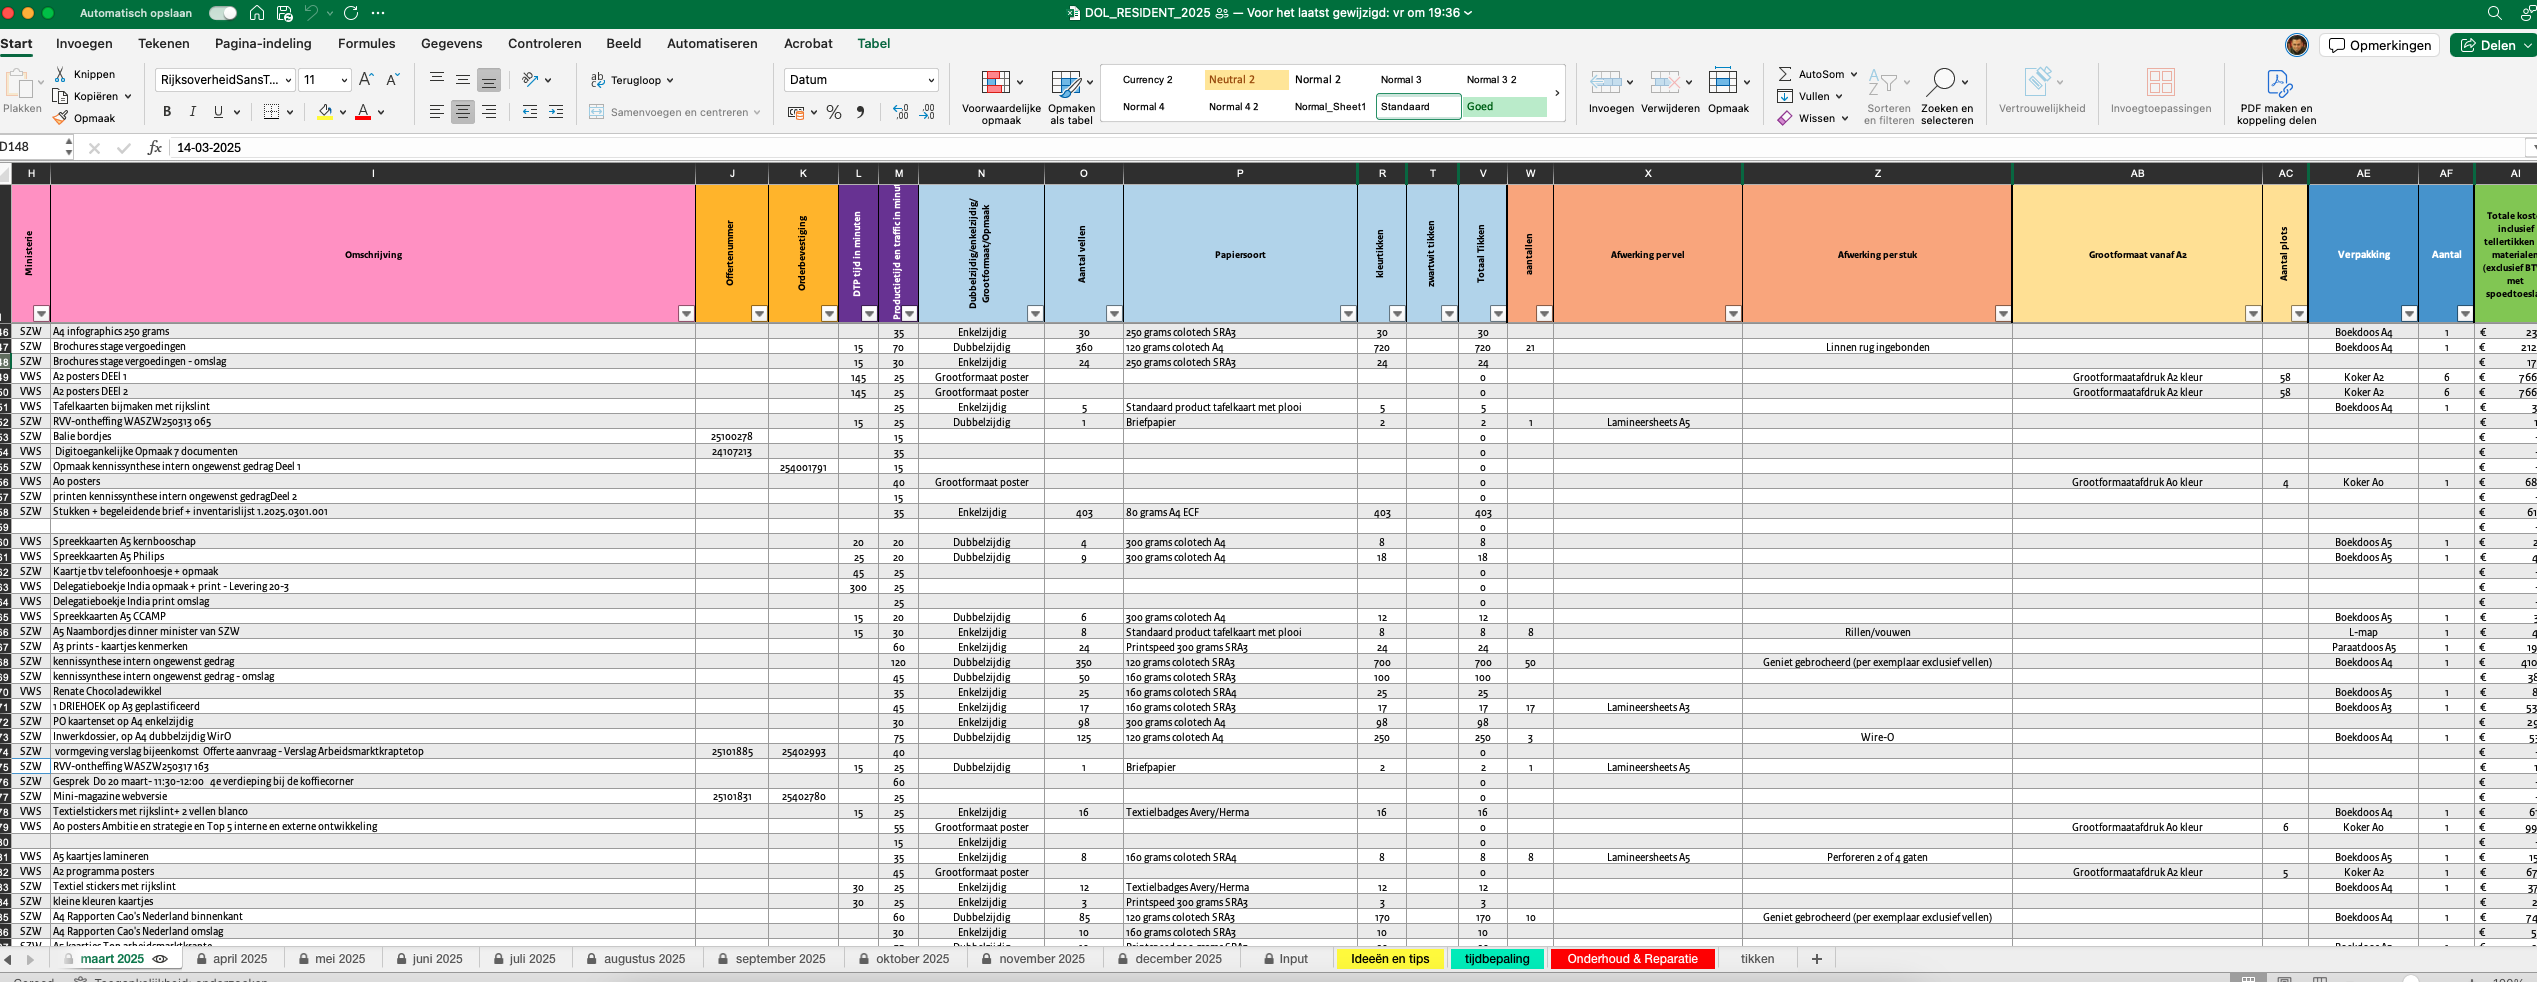Click the Wissen eraser button
2537x982 pixels.
click(x=1812, y=118)
